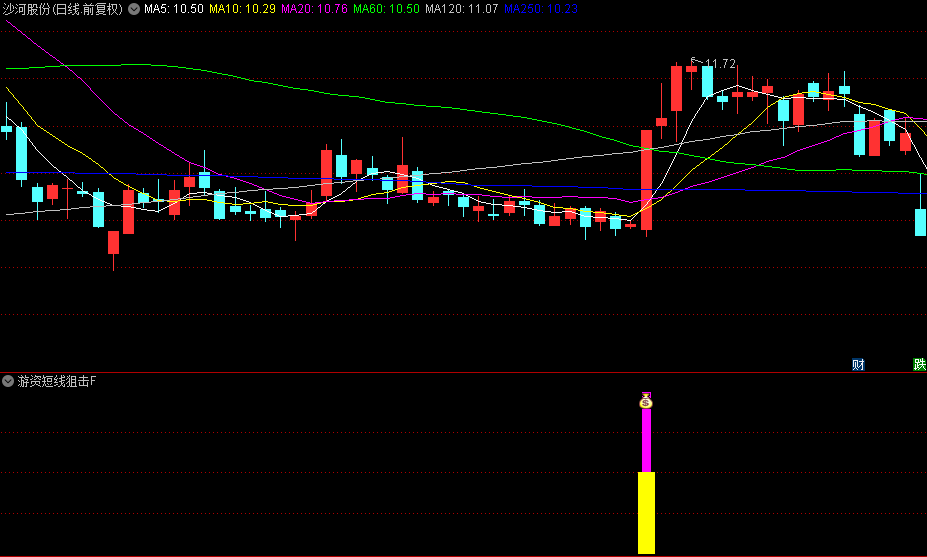
Task: Click the green 跌 marker icon
Action: pyautogui.click(x=919, y=364)
